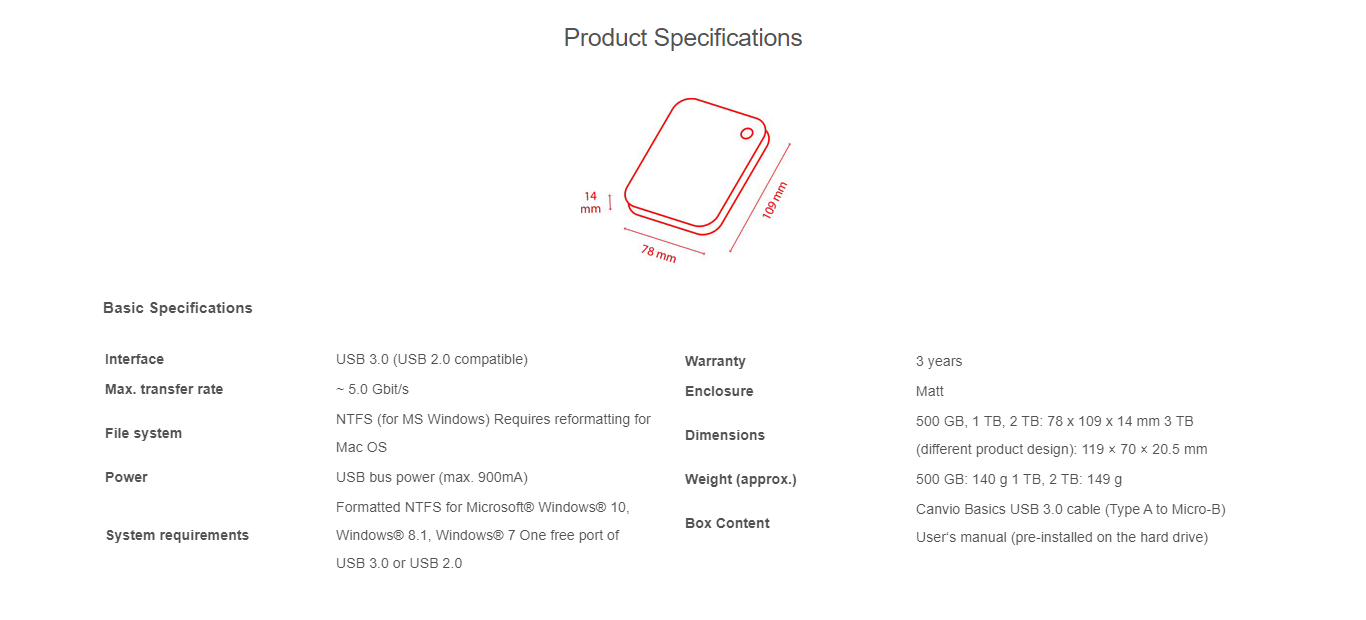The image size is (1366, 620).
Task: Click the Interface row label
Action: [x=134, y=359]
